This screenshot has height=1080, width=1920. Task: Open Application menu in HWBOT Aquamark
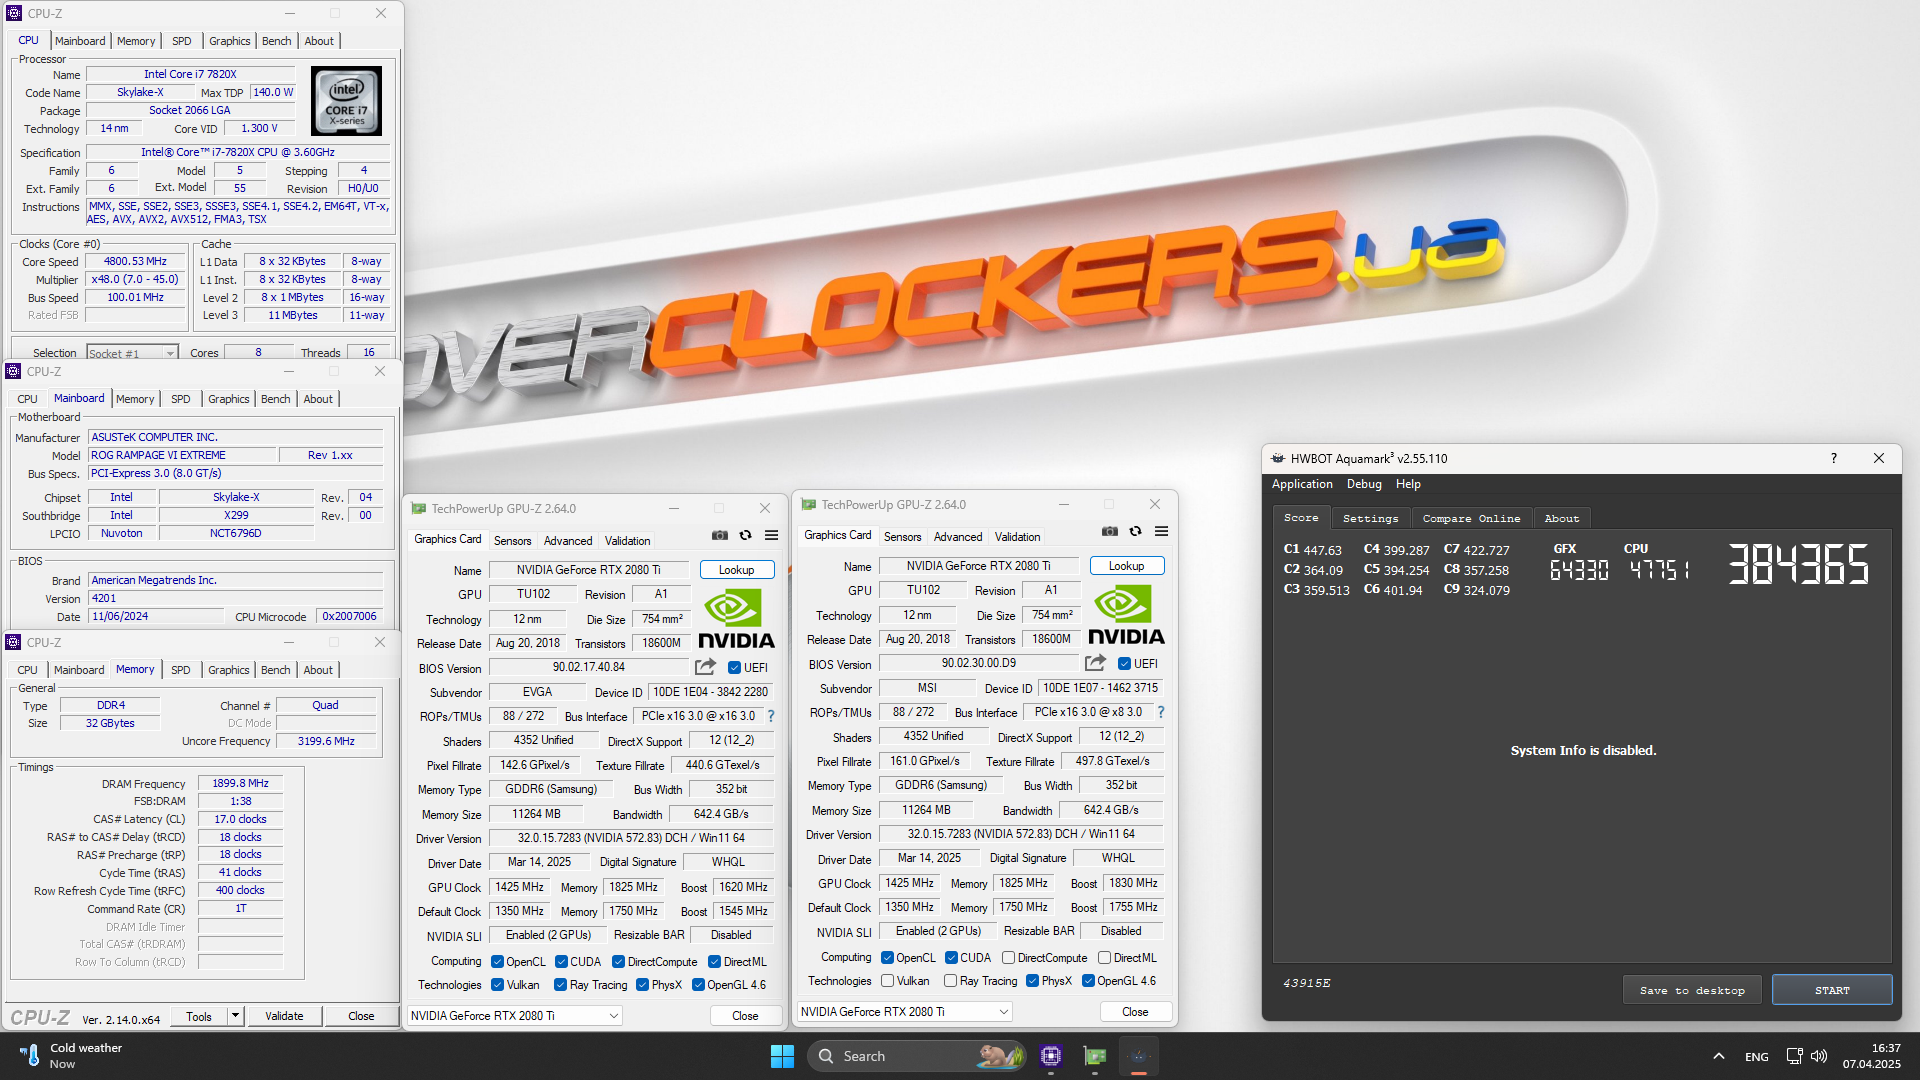click(x=1302, y=484)
